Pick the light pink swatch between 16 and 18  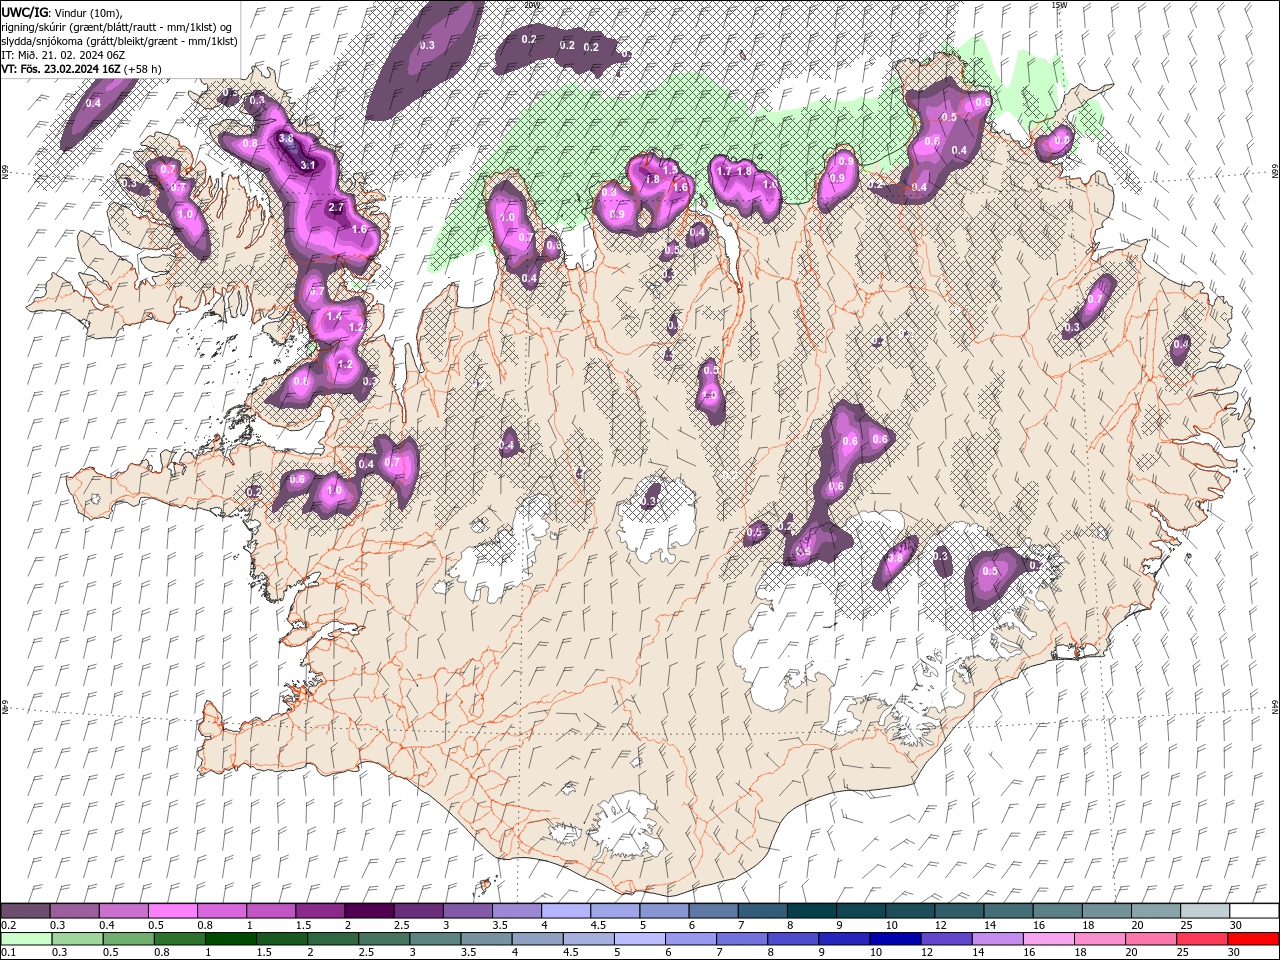tap(1050, 939)
